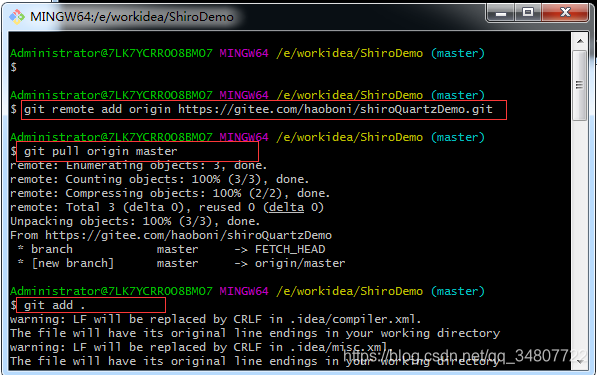Click the scrollbar down arrow
Image resolution: width=597 pixels, height=375 pixels.
(580, 362)
